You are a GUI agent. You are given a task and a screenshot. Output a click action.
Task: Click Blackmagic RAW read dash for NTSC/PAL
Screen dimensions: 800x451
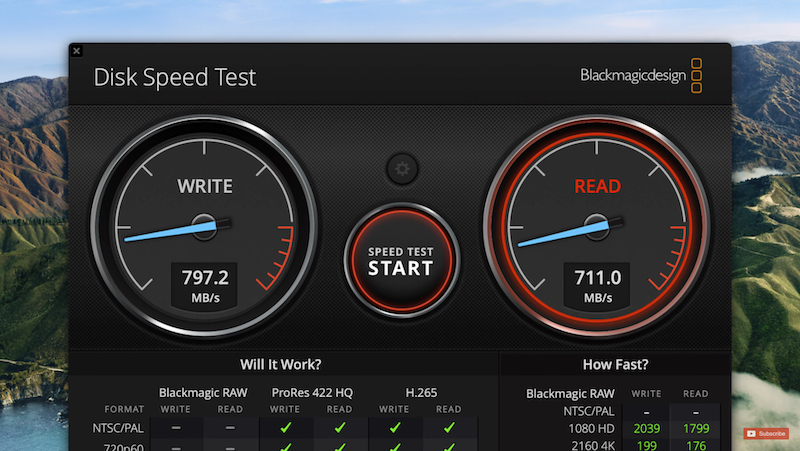[x=230, y=428]
